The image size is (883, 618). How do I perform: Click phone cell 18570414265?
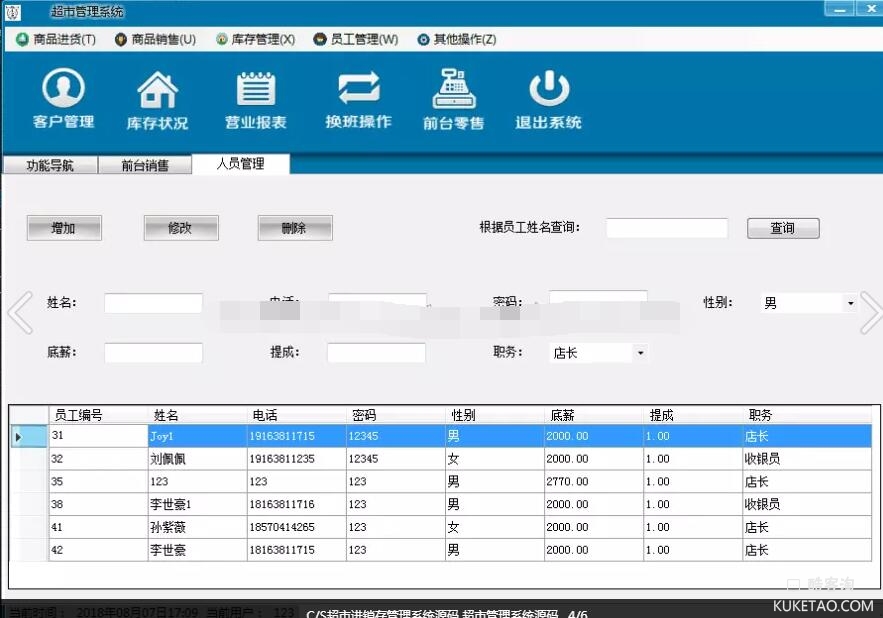tap(296, 527)
